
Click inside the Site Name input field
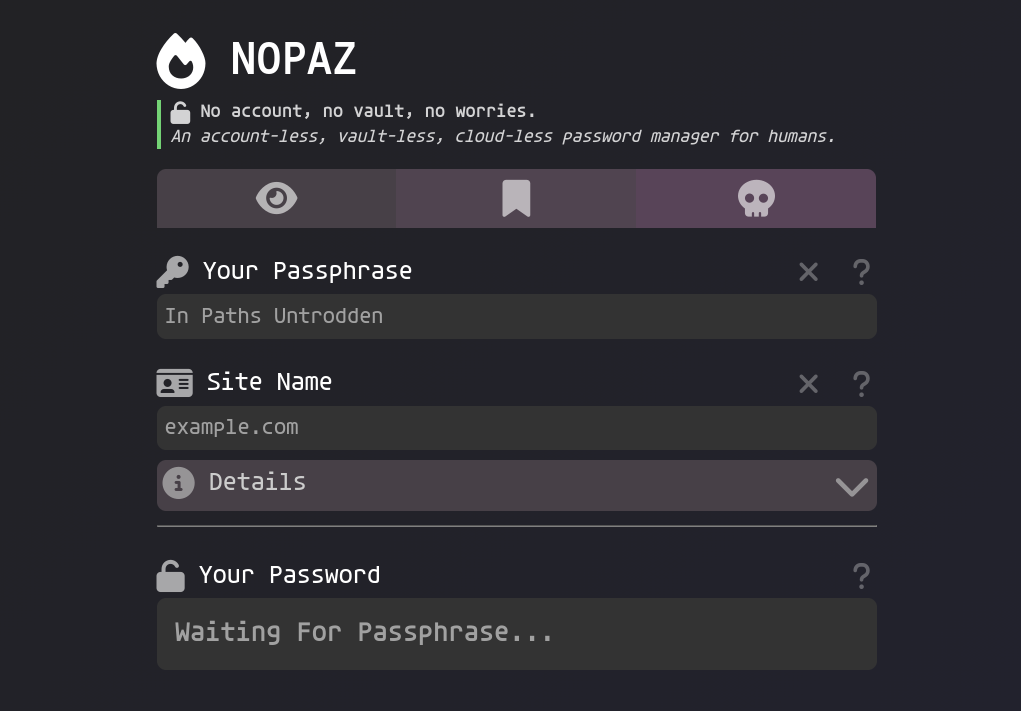[516, 427]
